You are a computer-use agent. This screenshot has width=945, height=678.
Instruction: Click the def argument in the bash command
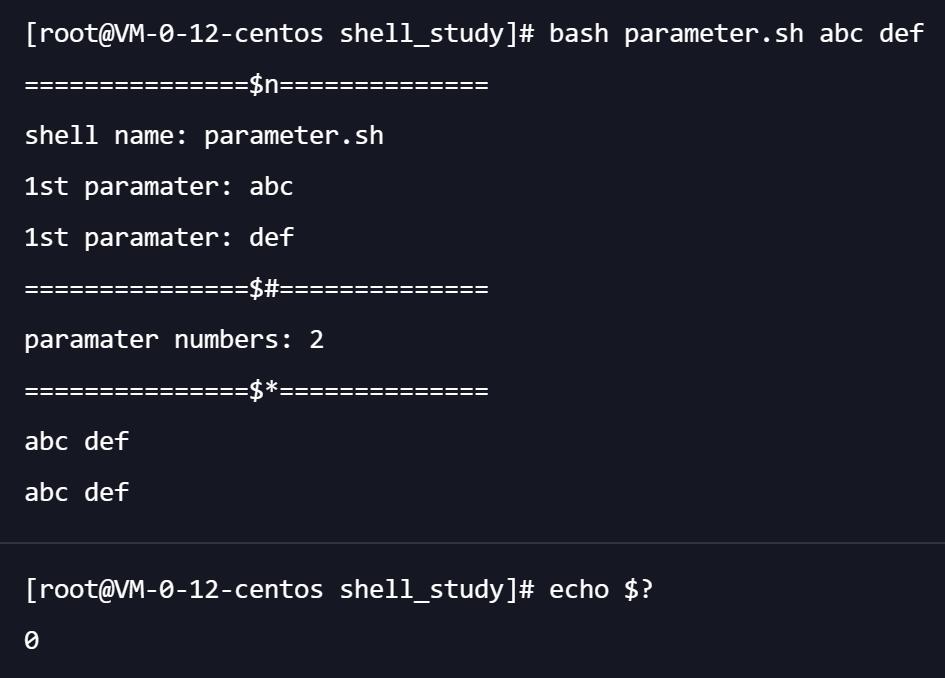click(901, 34)
